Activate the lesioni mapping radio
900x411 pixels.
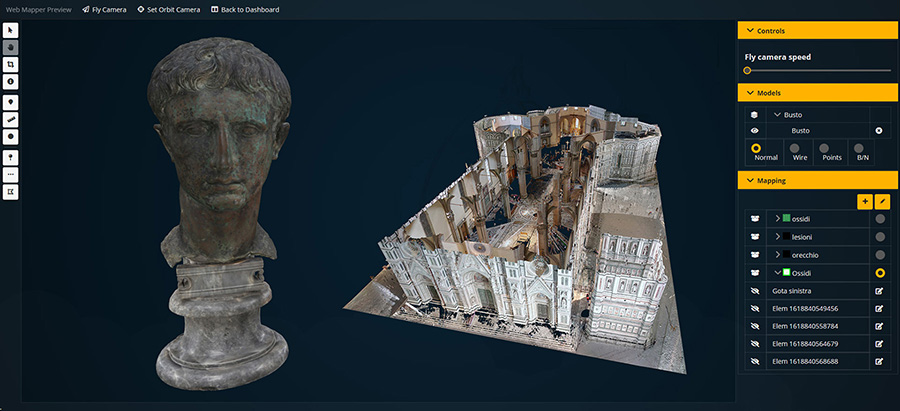pyautogui.click(x=880, y=236)
